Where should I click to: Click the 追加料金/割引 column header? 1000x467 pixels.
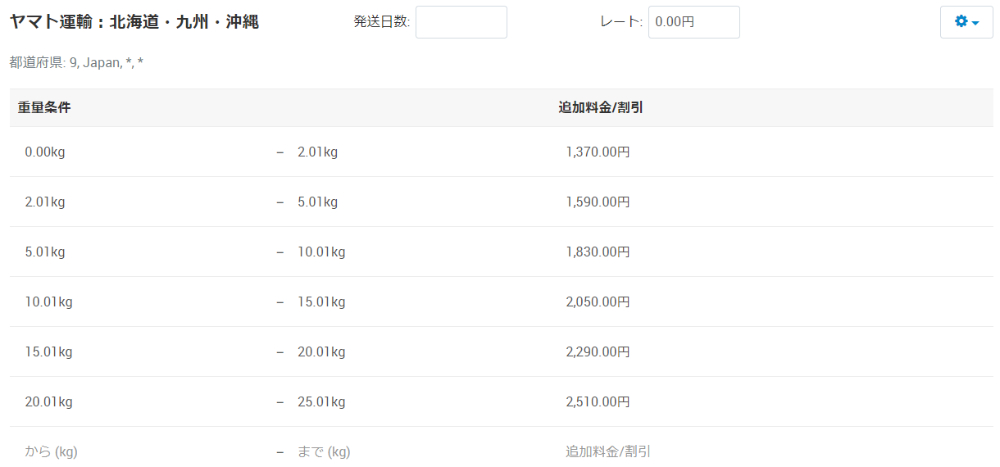coord(601,108)
